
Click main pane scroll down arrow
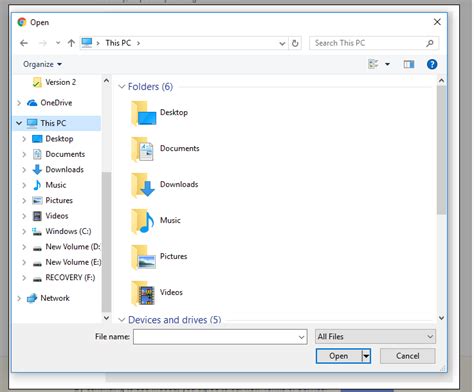pyautogui.click(x=441, y=318)
